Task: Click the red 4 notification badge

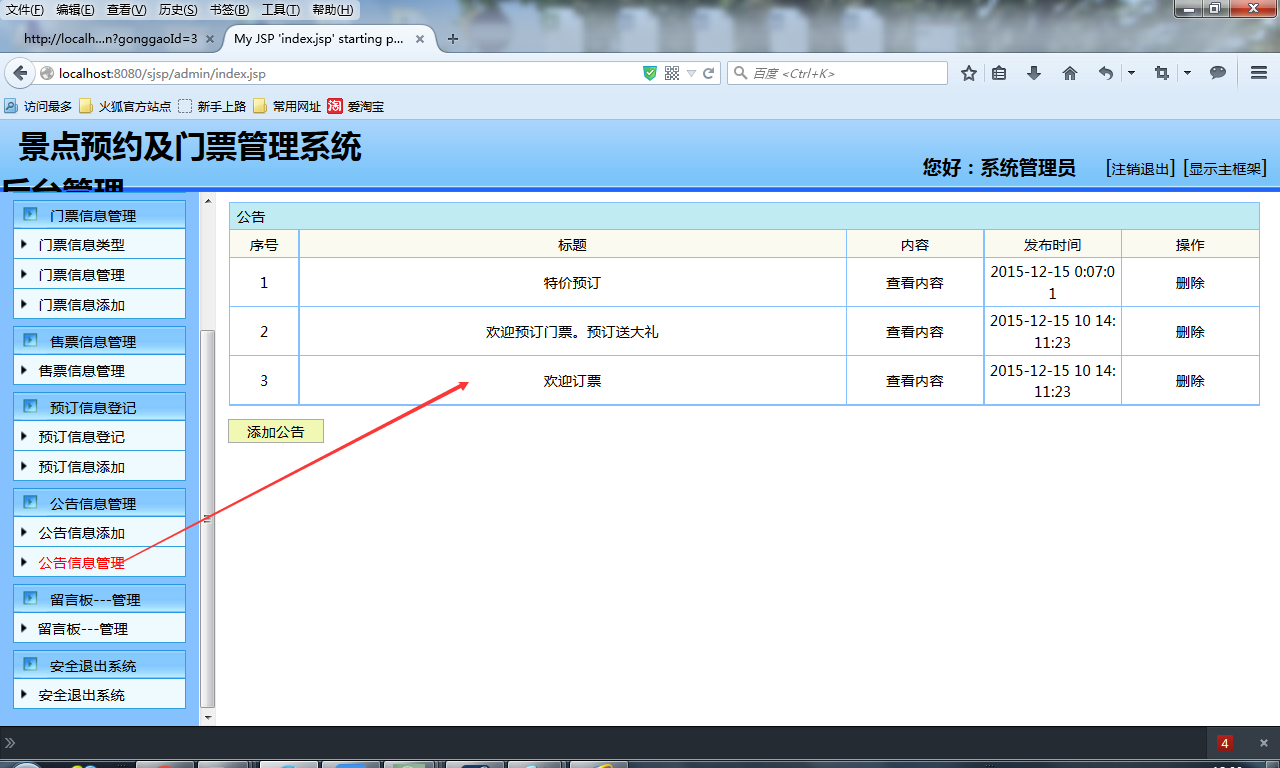Action: [x=1225, y=743]
